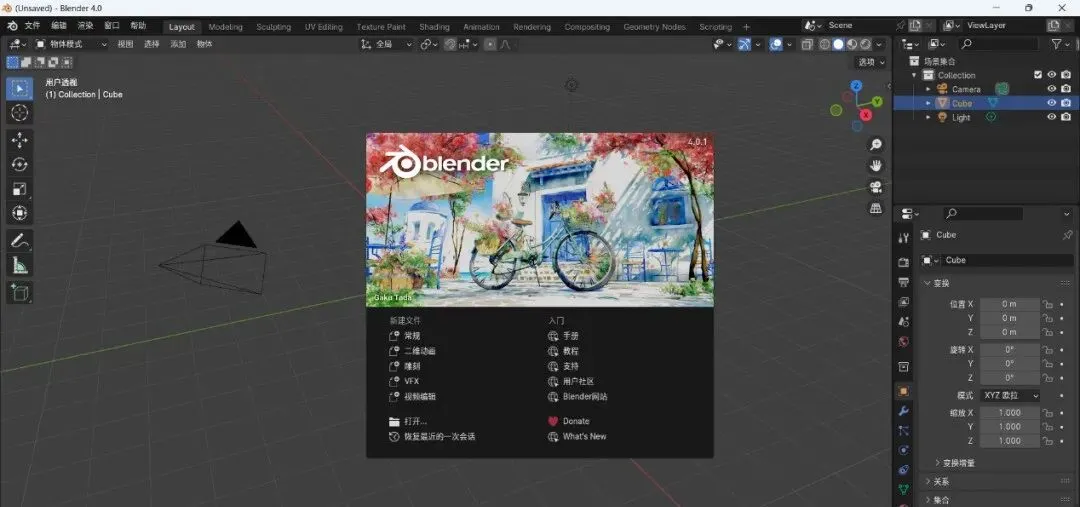Select the Rotate tool

19,164
